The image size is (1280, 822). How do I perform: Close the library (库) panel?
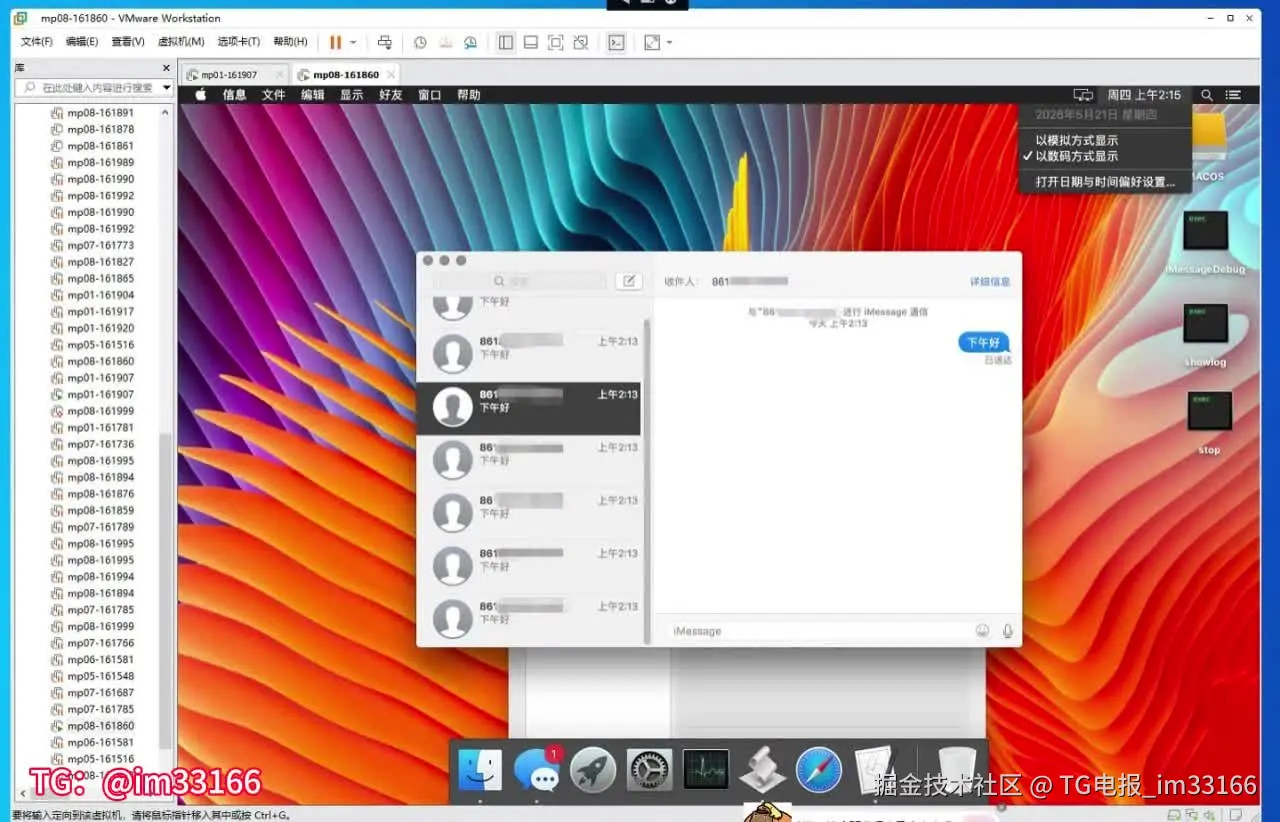tap(165, 67)
